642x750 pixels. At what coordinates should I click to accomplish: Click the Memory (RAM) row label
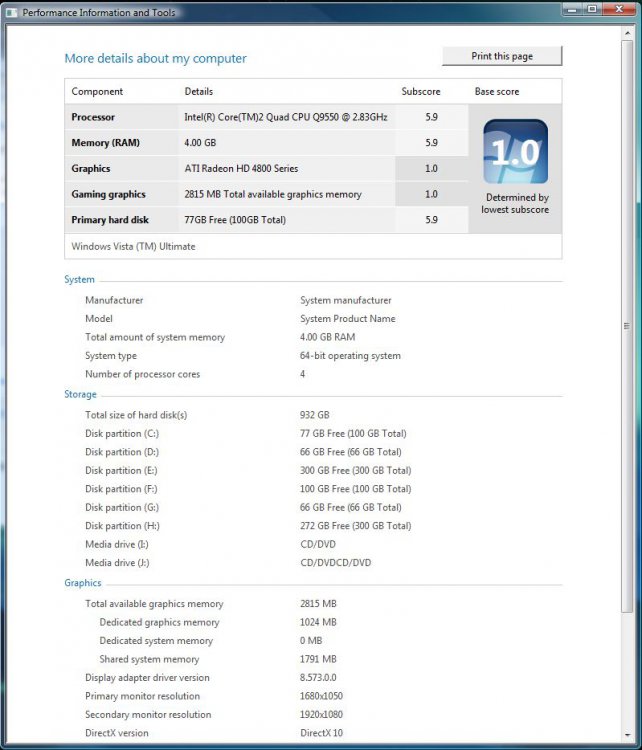[x=105, y=143]
